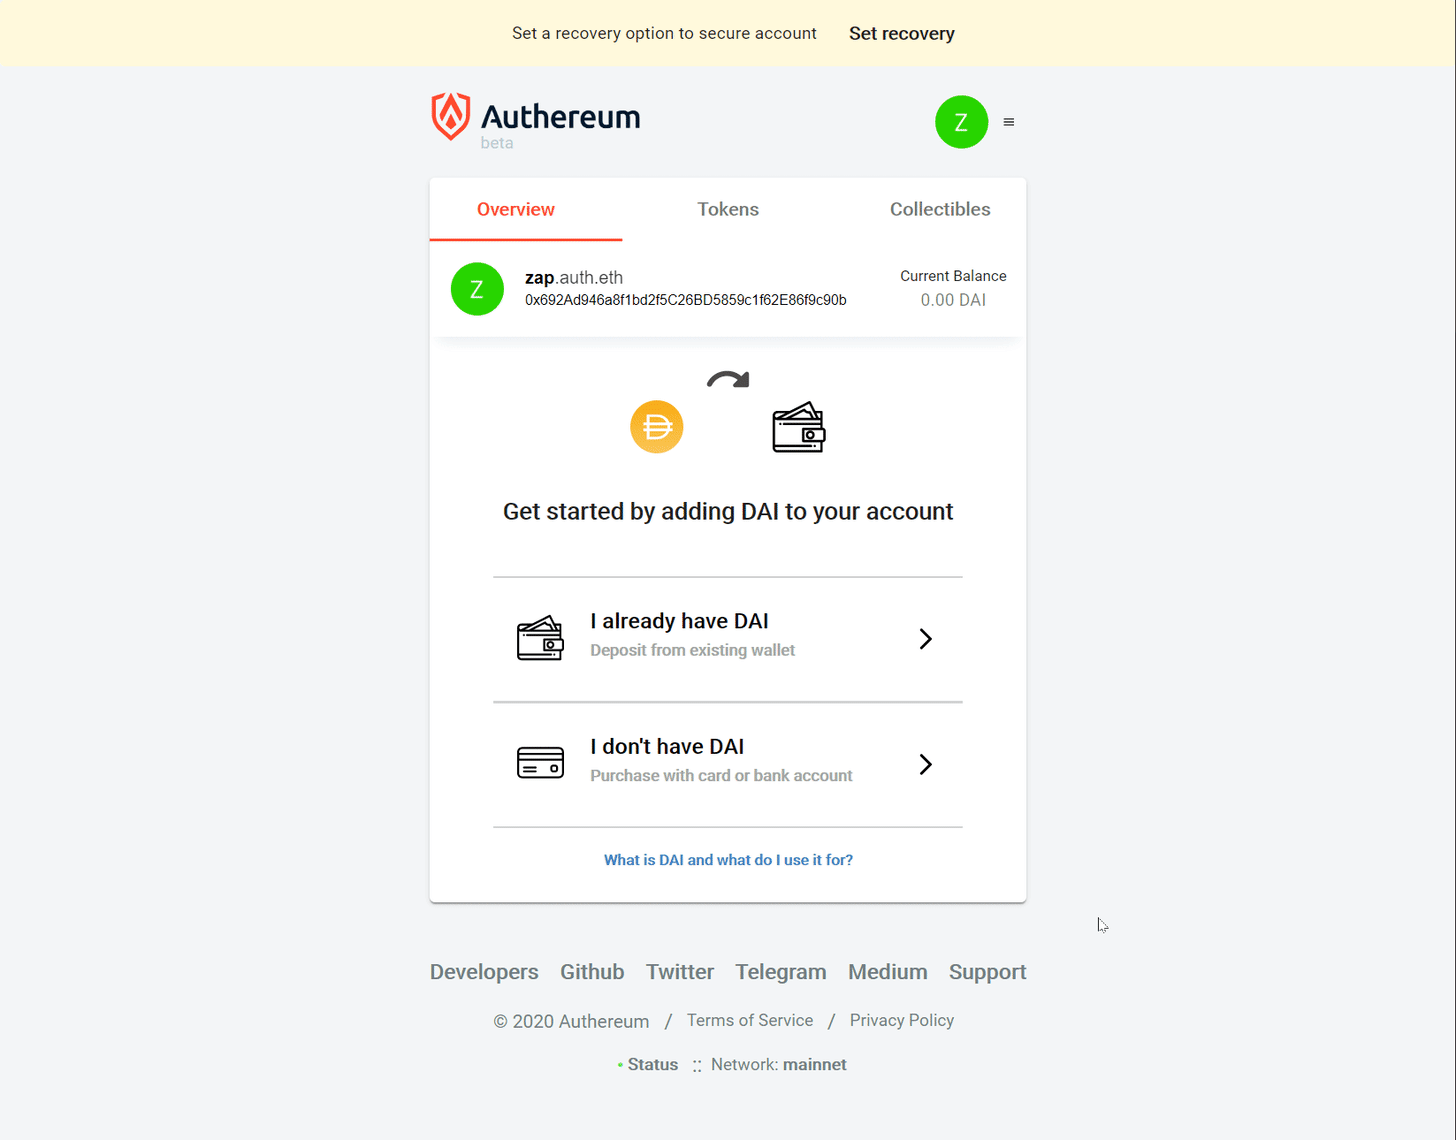Open the Terms of Service link
The image size is (1456, 1140).
pyautogui.click(x=750, y=1020)
